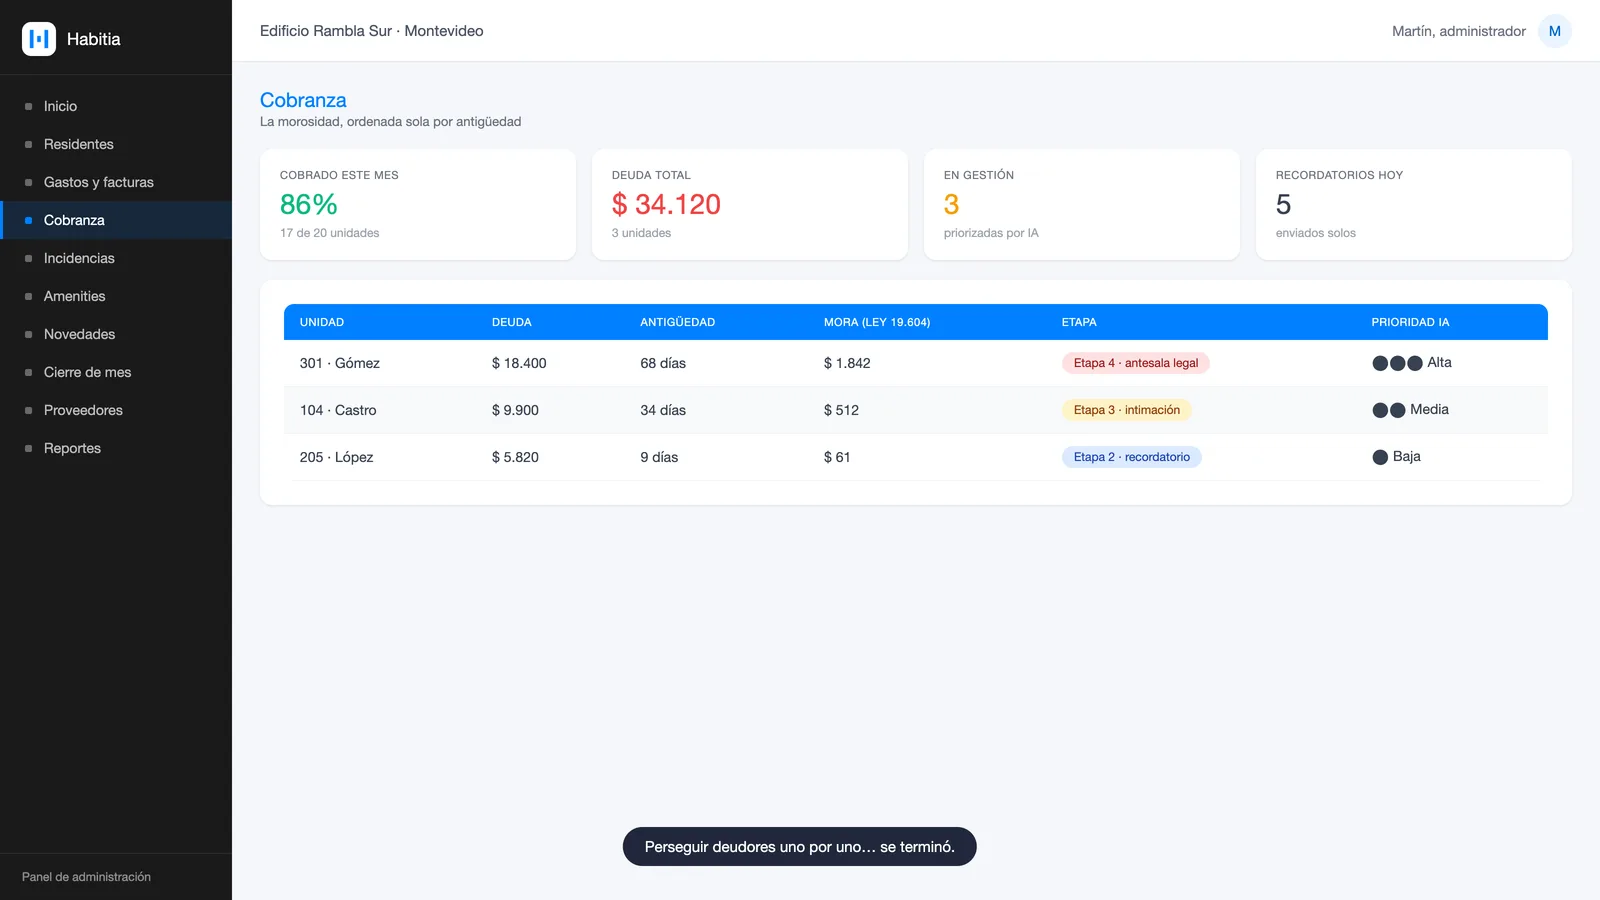This screenshot has height=900, width=1600.
Task: Click the Perseguir deudores toast message
Action: tap(800, 847)
